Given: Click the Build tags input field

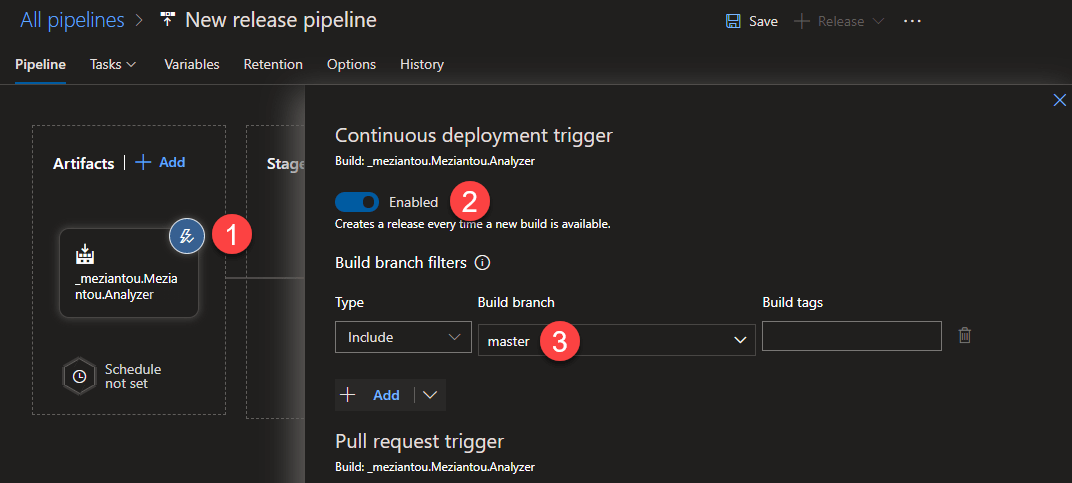Looking at the screenshot, I should [x=851, y=337].
